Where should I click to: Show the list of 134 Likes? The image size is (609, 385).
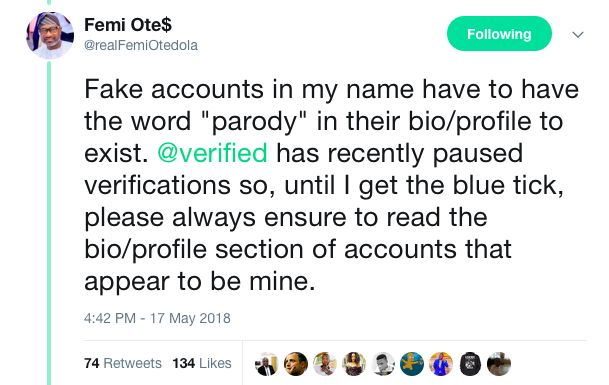click(202, 363)
